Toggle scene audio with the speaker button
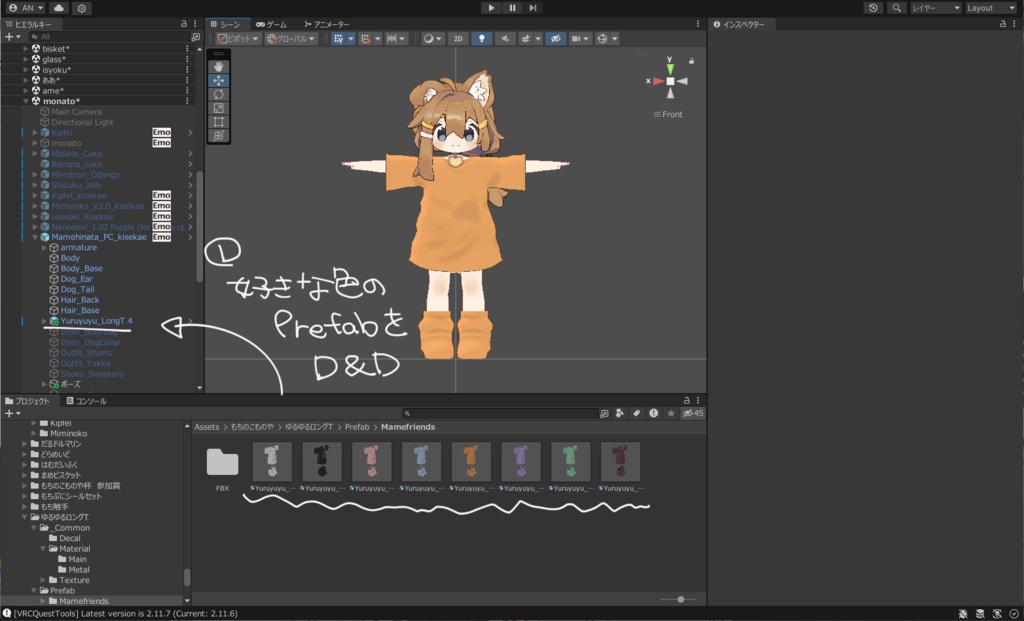This screenshot has width=1024, height=621. [505, 39]
